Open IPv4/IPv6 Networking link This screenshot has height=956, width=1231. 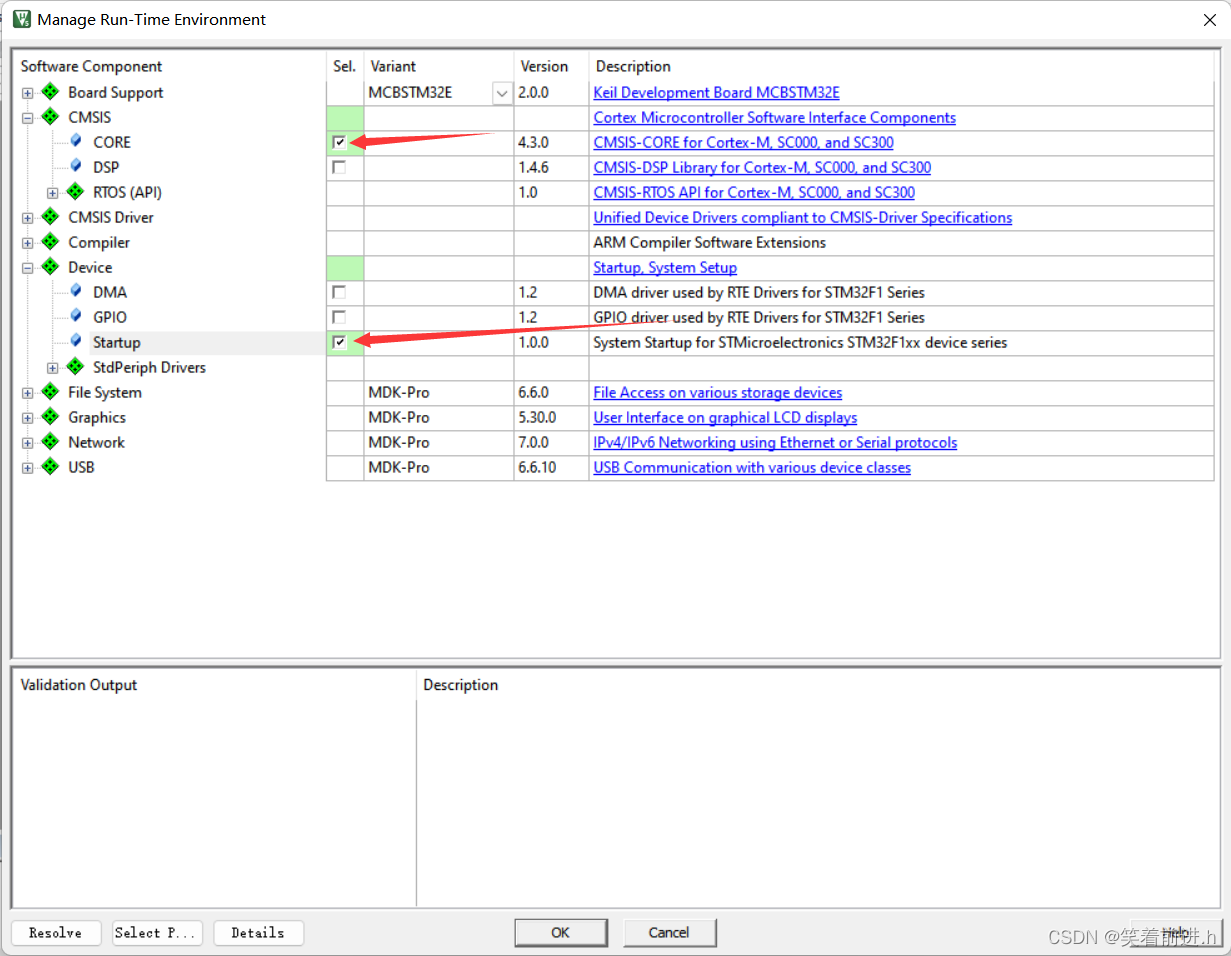[775, 442]
